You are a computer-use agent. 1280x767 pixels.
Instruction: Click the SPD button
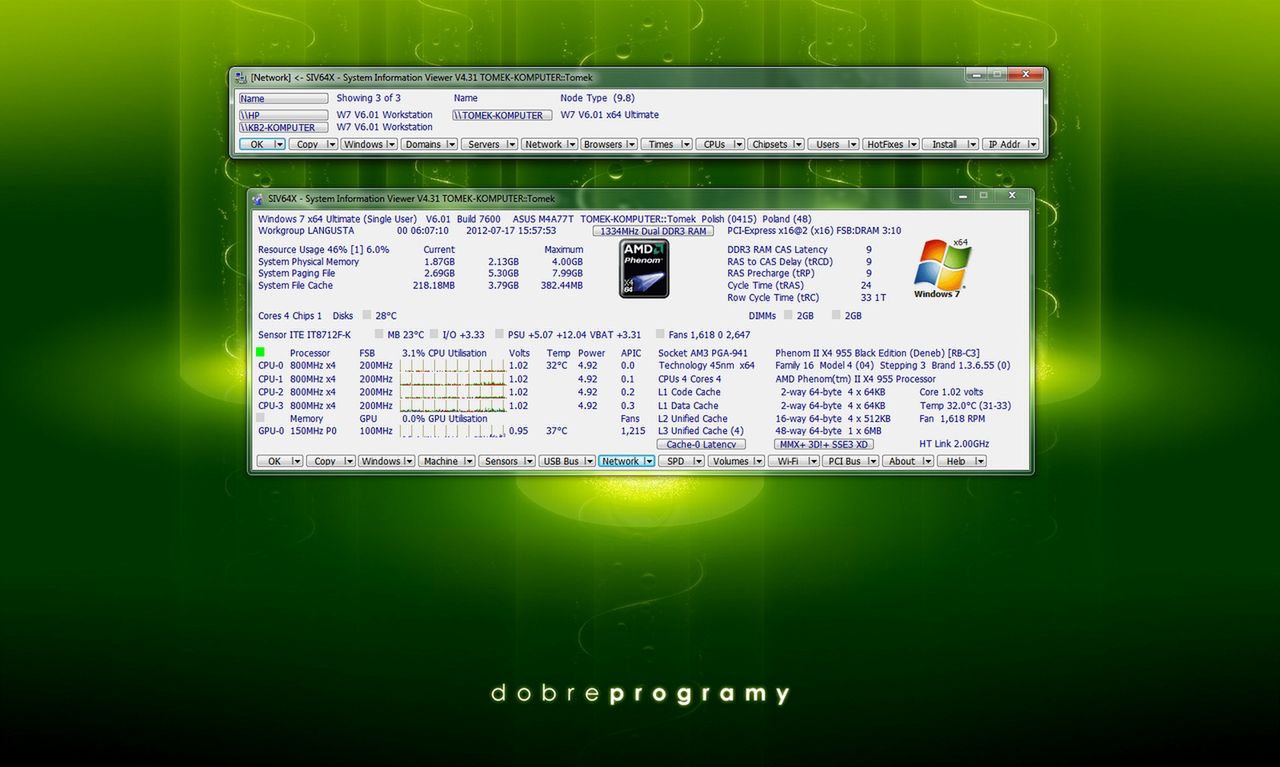click(682, 461)
